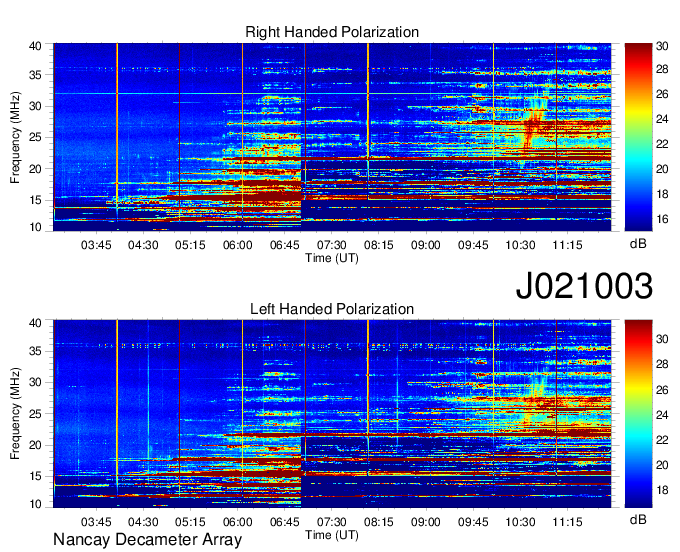Click the "09:45" time tick of the Left Handed plot
The height and width of the screenshot is (552, 680).
click(x=473, y=522)
